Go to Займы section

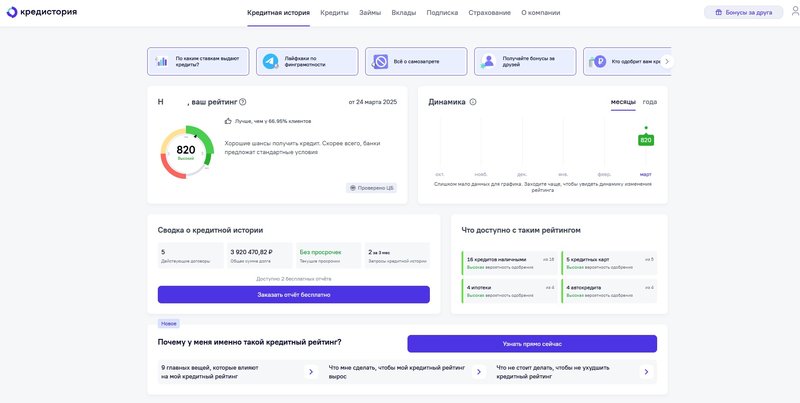[370, 13]
